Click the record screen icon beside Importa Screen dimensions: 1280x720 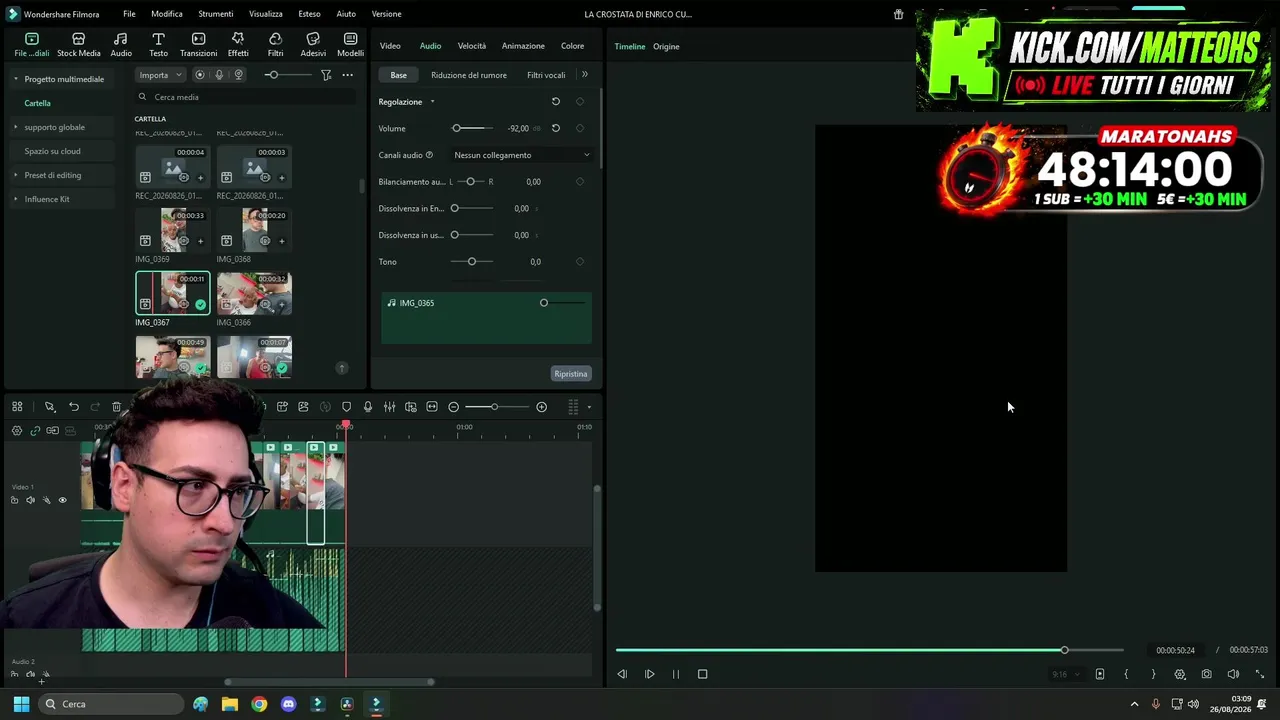(200, 75)
